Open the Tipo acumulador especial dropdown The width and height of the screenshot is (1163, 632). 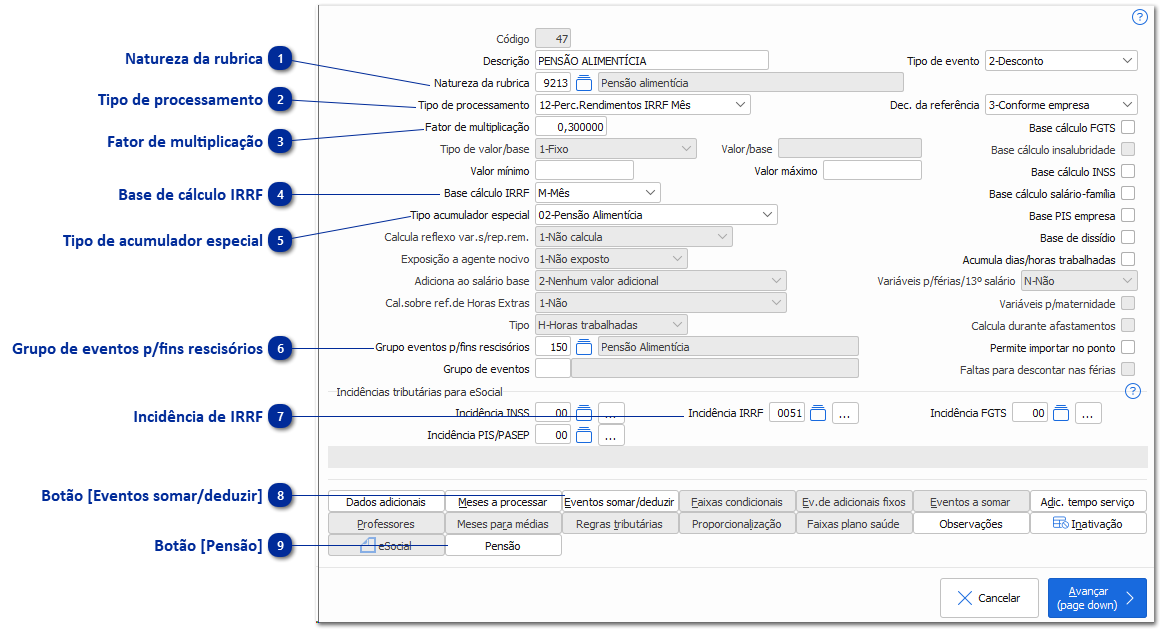[x=656, y=215]
